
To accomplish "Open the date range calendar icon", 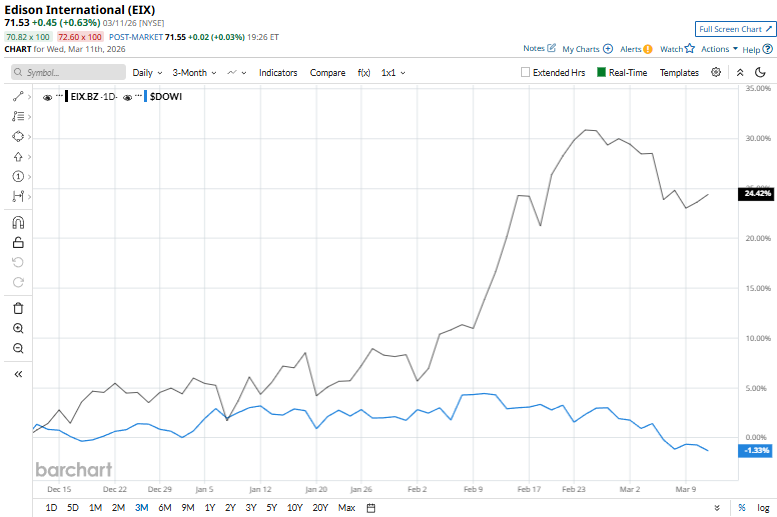I will 371,508.
